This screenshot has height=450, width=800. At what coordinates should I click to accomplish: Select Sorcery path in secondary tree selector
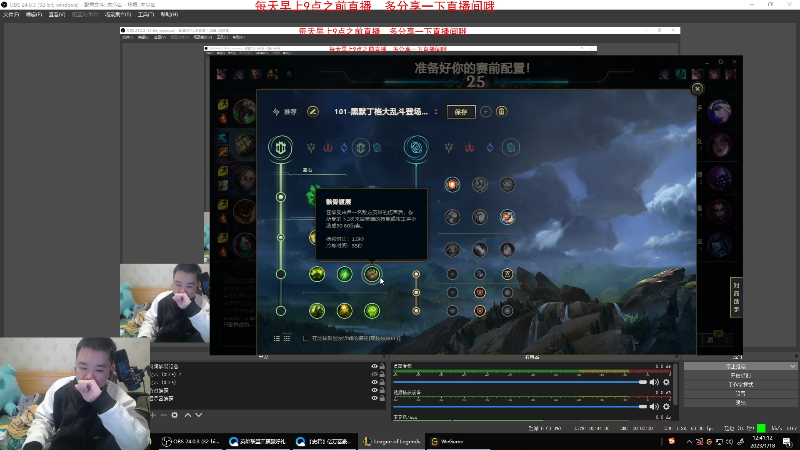tap(490, 148)
